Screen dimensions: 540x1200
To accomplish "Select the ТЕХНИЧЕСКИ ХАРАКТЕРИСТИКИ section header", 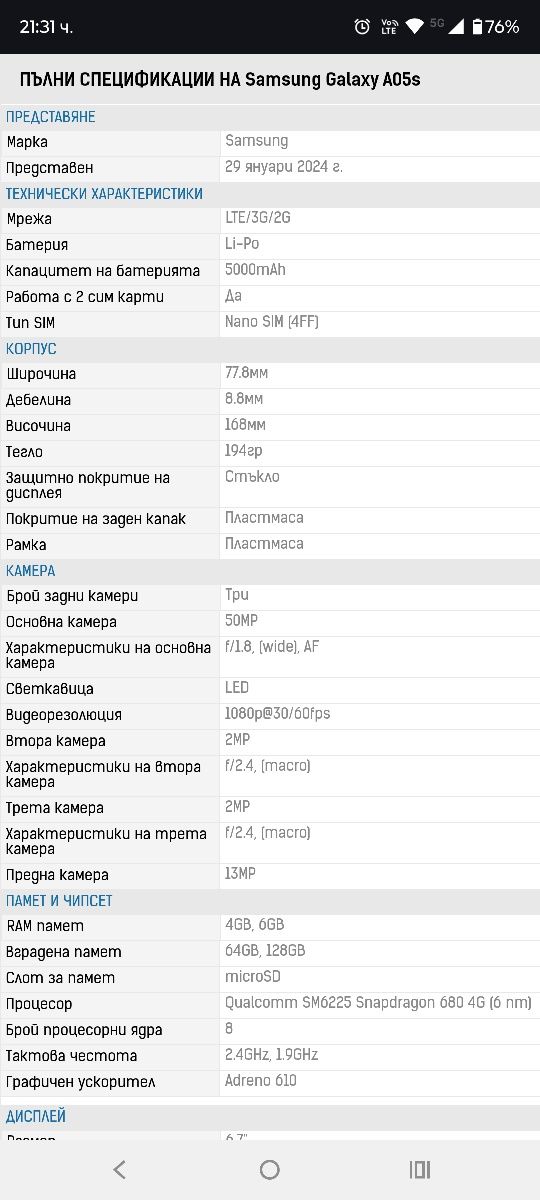I will [104, 194].
